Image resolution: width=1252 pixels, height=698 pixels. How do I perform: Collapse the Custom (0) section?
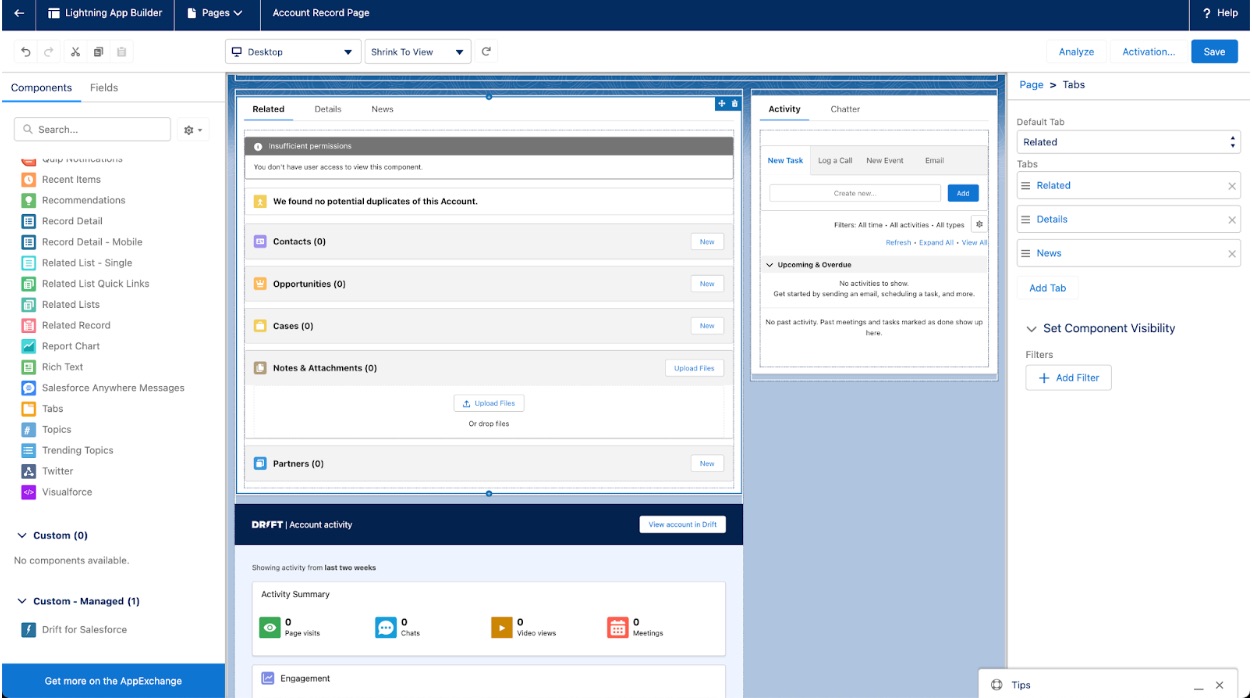22,536
